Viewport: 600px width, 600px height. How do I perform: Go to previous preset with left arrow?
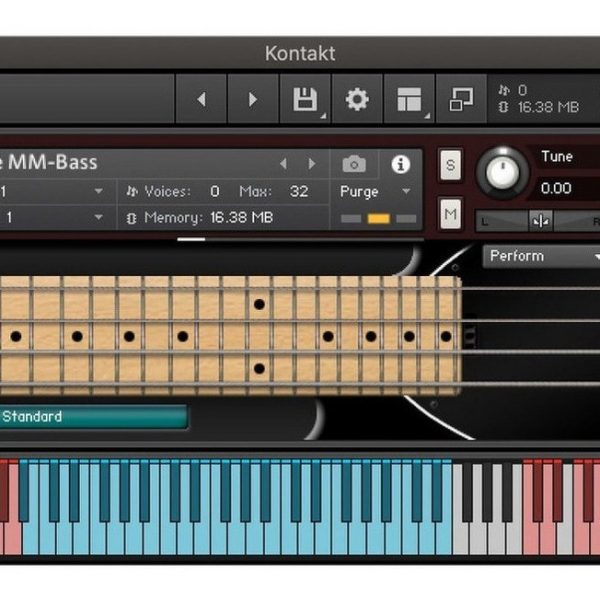pyautogui.click(x=201, y=99)
